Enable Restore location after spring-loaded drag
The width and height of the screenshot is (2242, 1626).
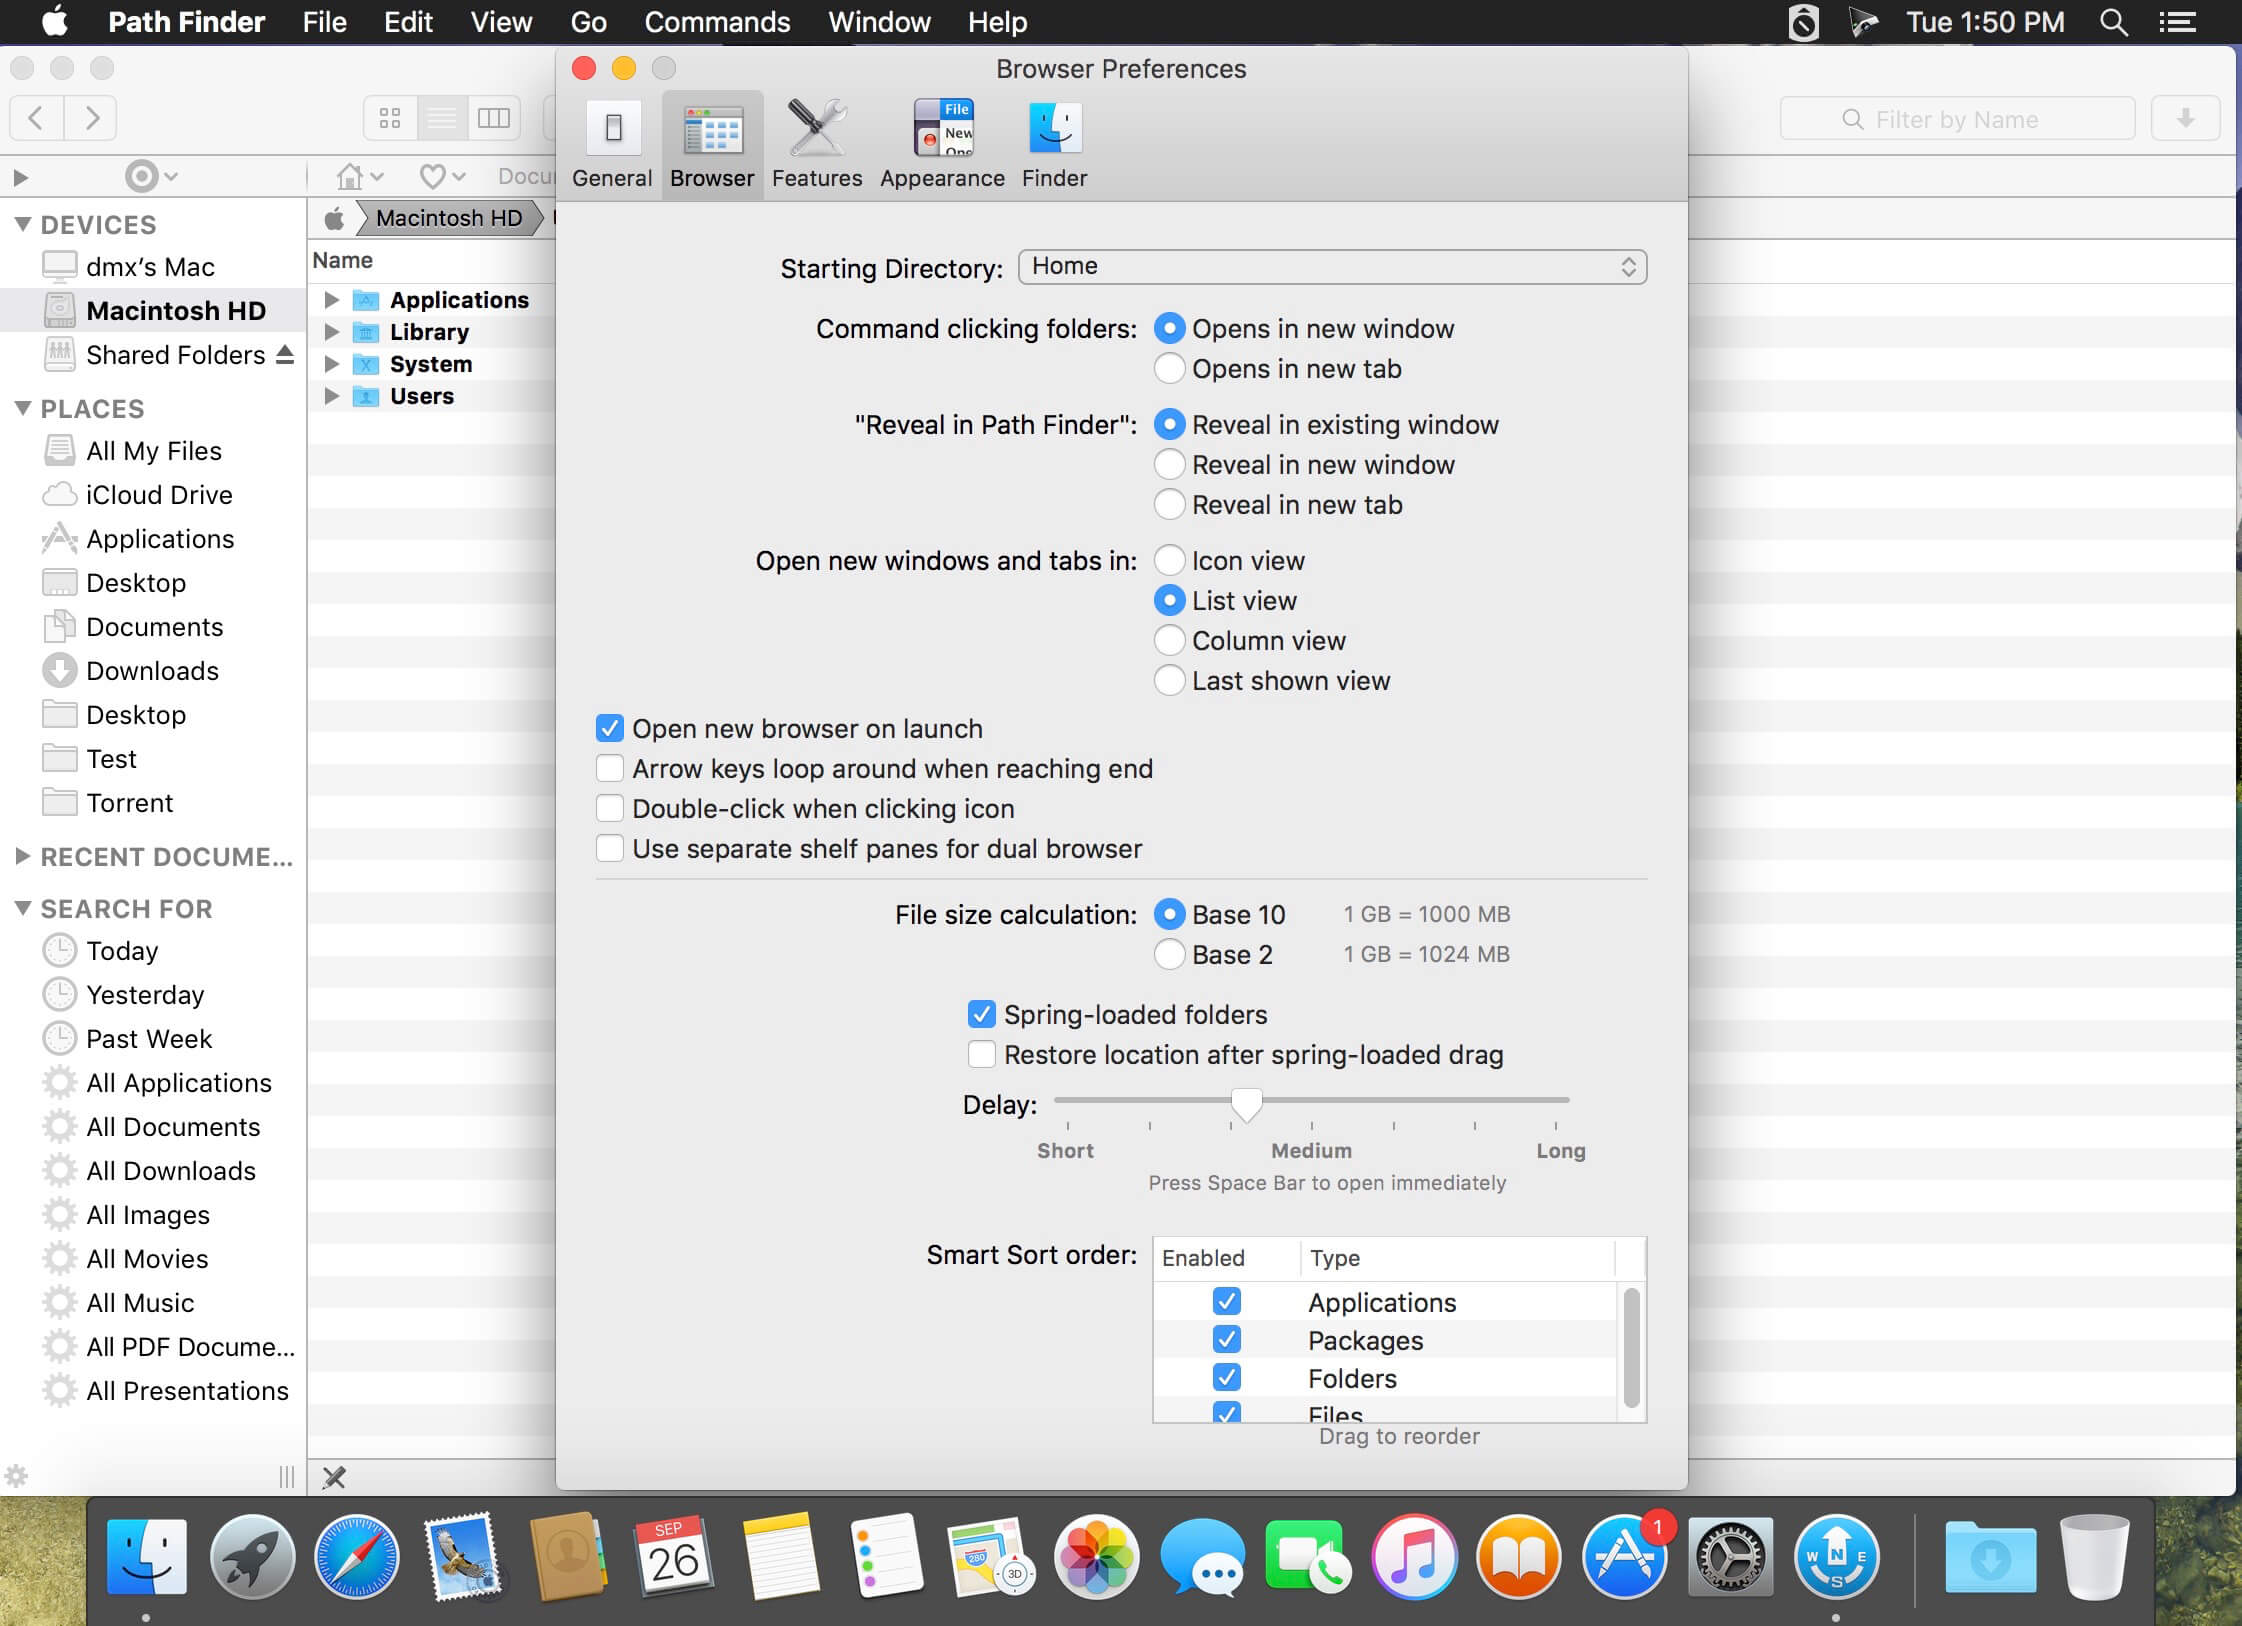981,1055
